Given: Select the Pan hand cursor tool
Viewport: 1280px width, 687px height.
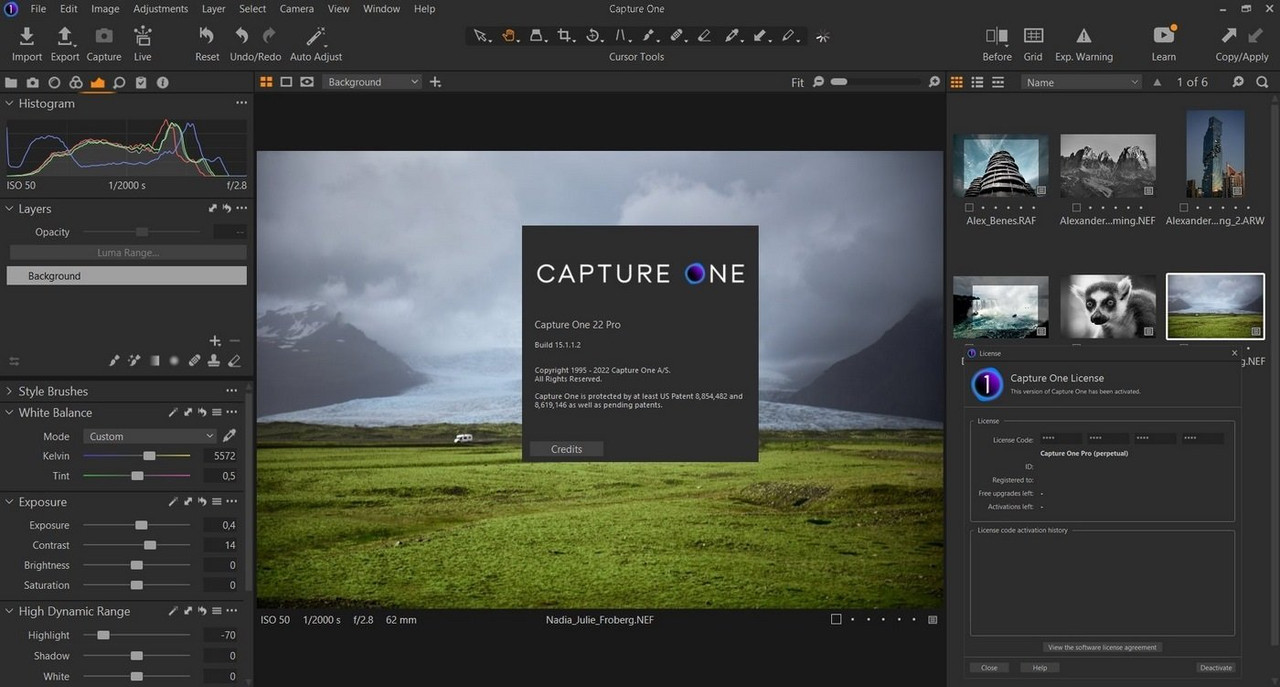Looking at the screenshot, I should pos(509,36).
